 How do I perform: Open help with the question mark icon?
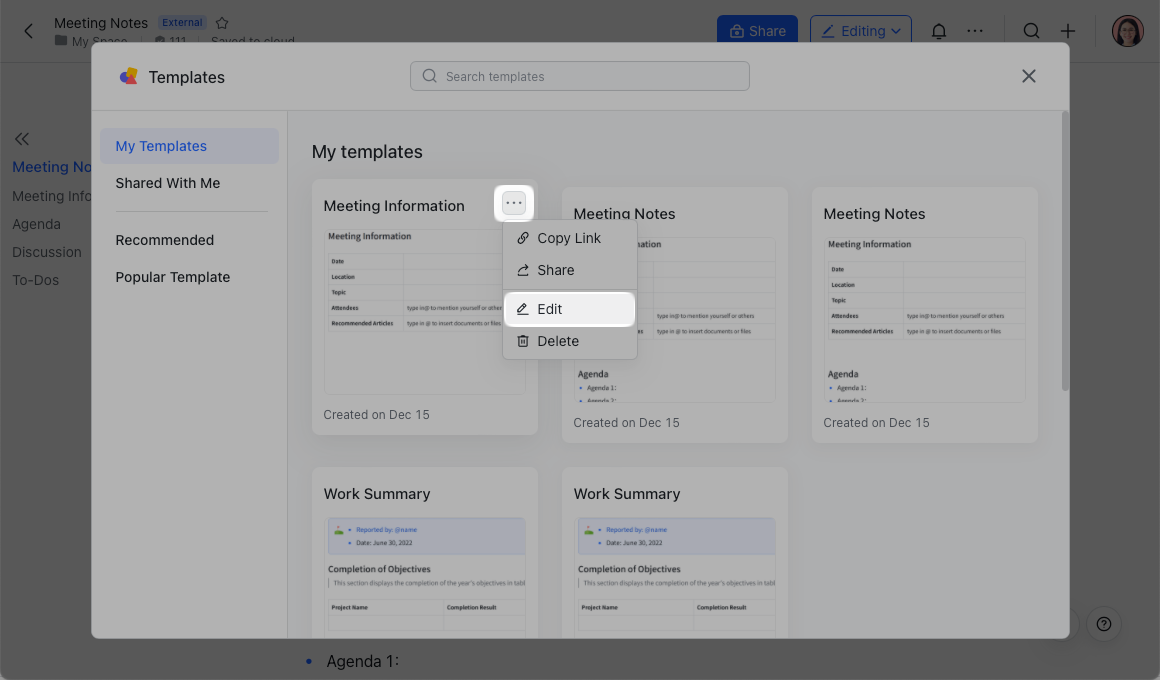1103,624
